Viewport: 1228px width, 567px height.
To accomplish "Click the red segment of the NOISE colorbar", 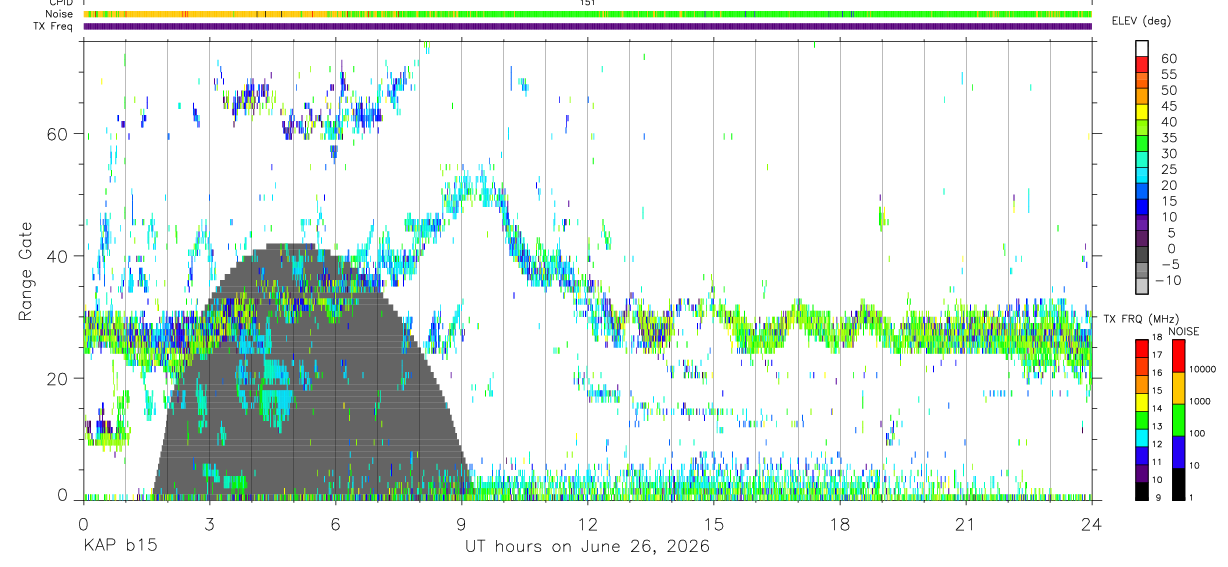I will coord(1177,356).
